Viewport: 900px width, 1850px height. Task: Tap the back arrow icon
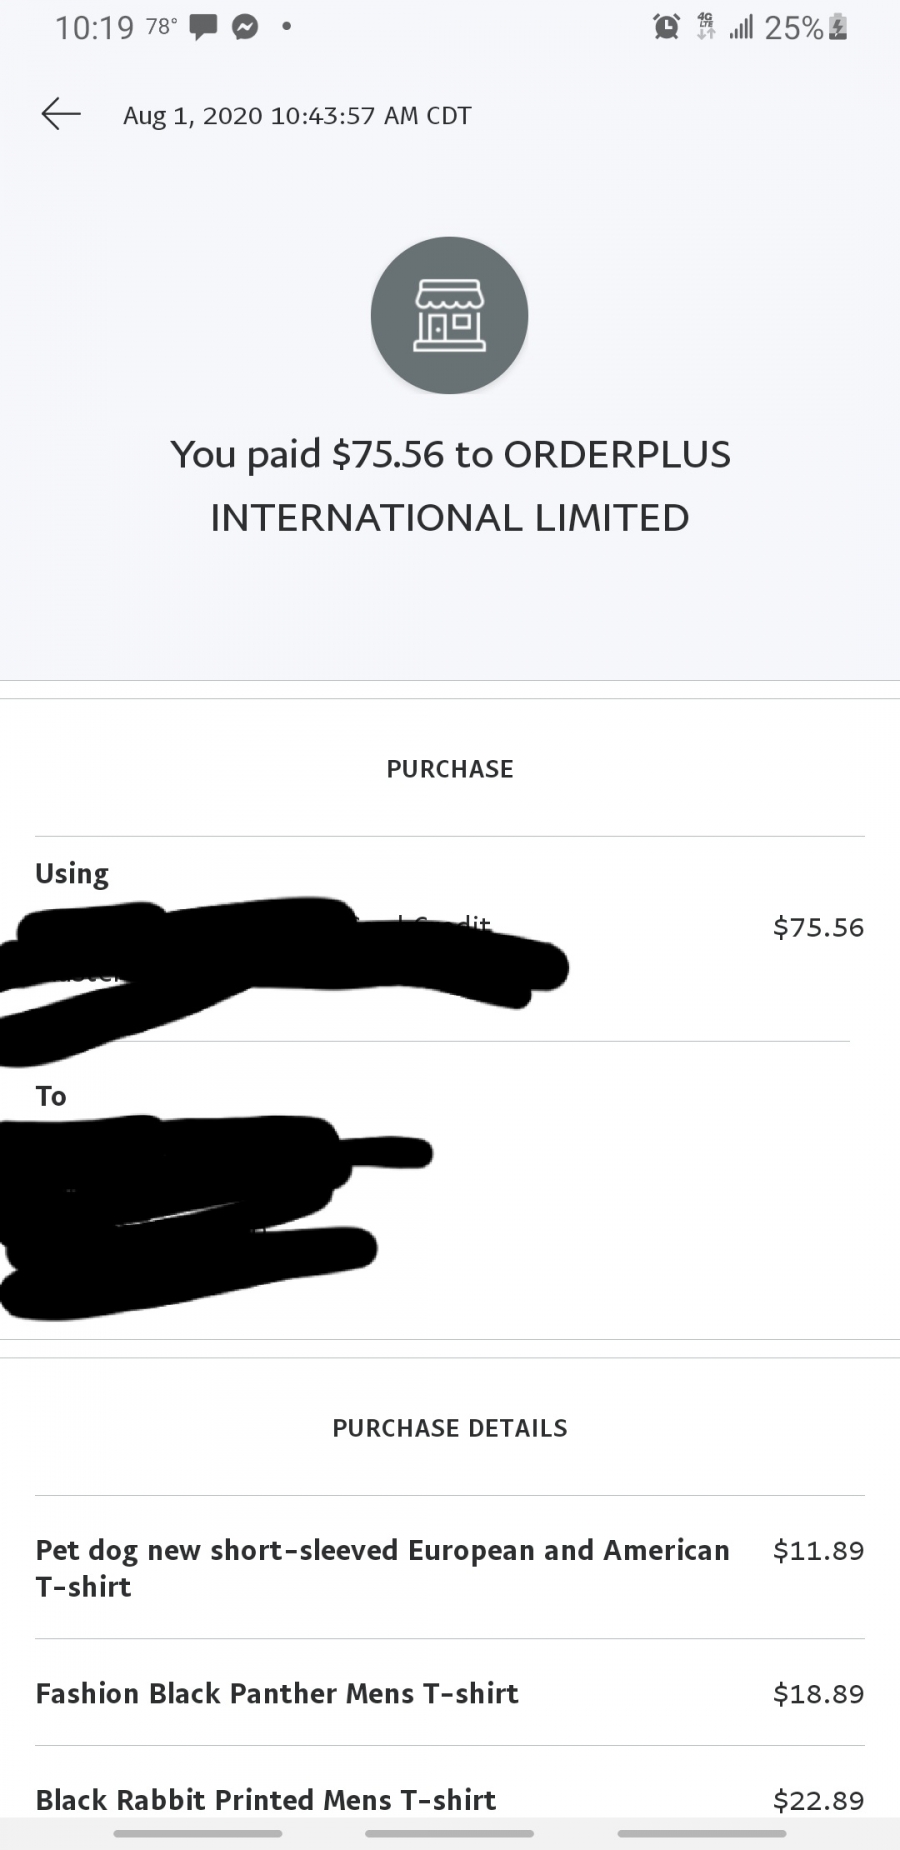pyautogui.click(x=60, y=114)
